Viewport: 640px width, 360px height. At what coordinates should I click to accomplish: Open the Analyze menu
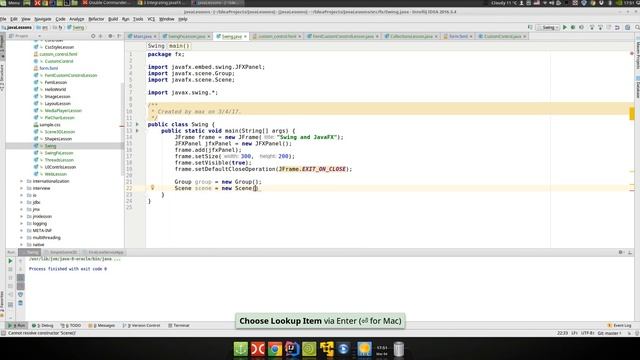76,19
